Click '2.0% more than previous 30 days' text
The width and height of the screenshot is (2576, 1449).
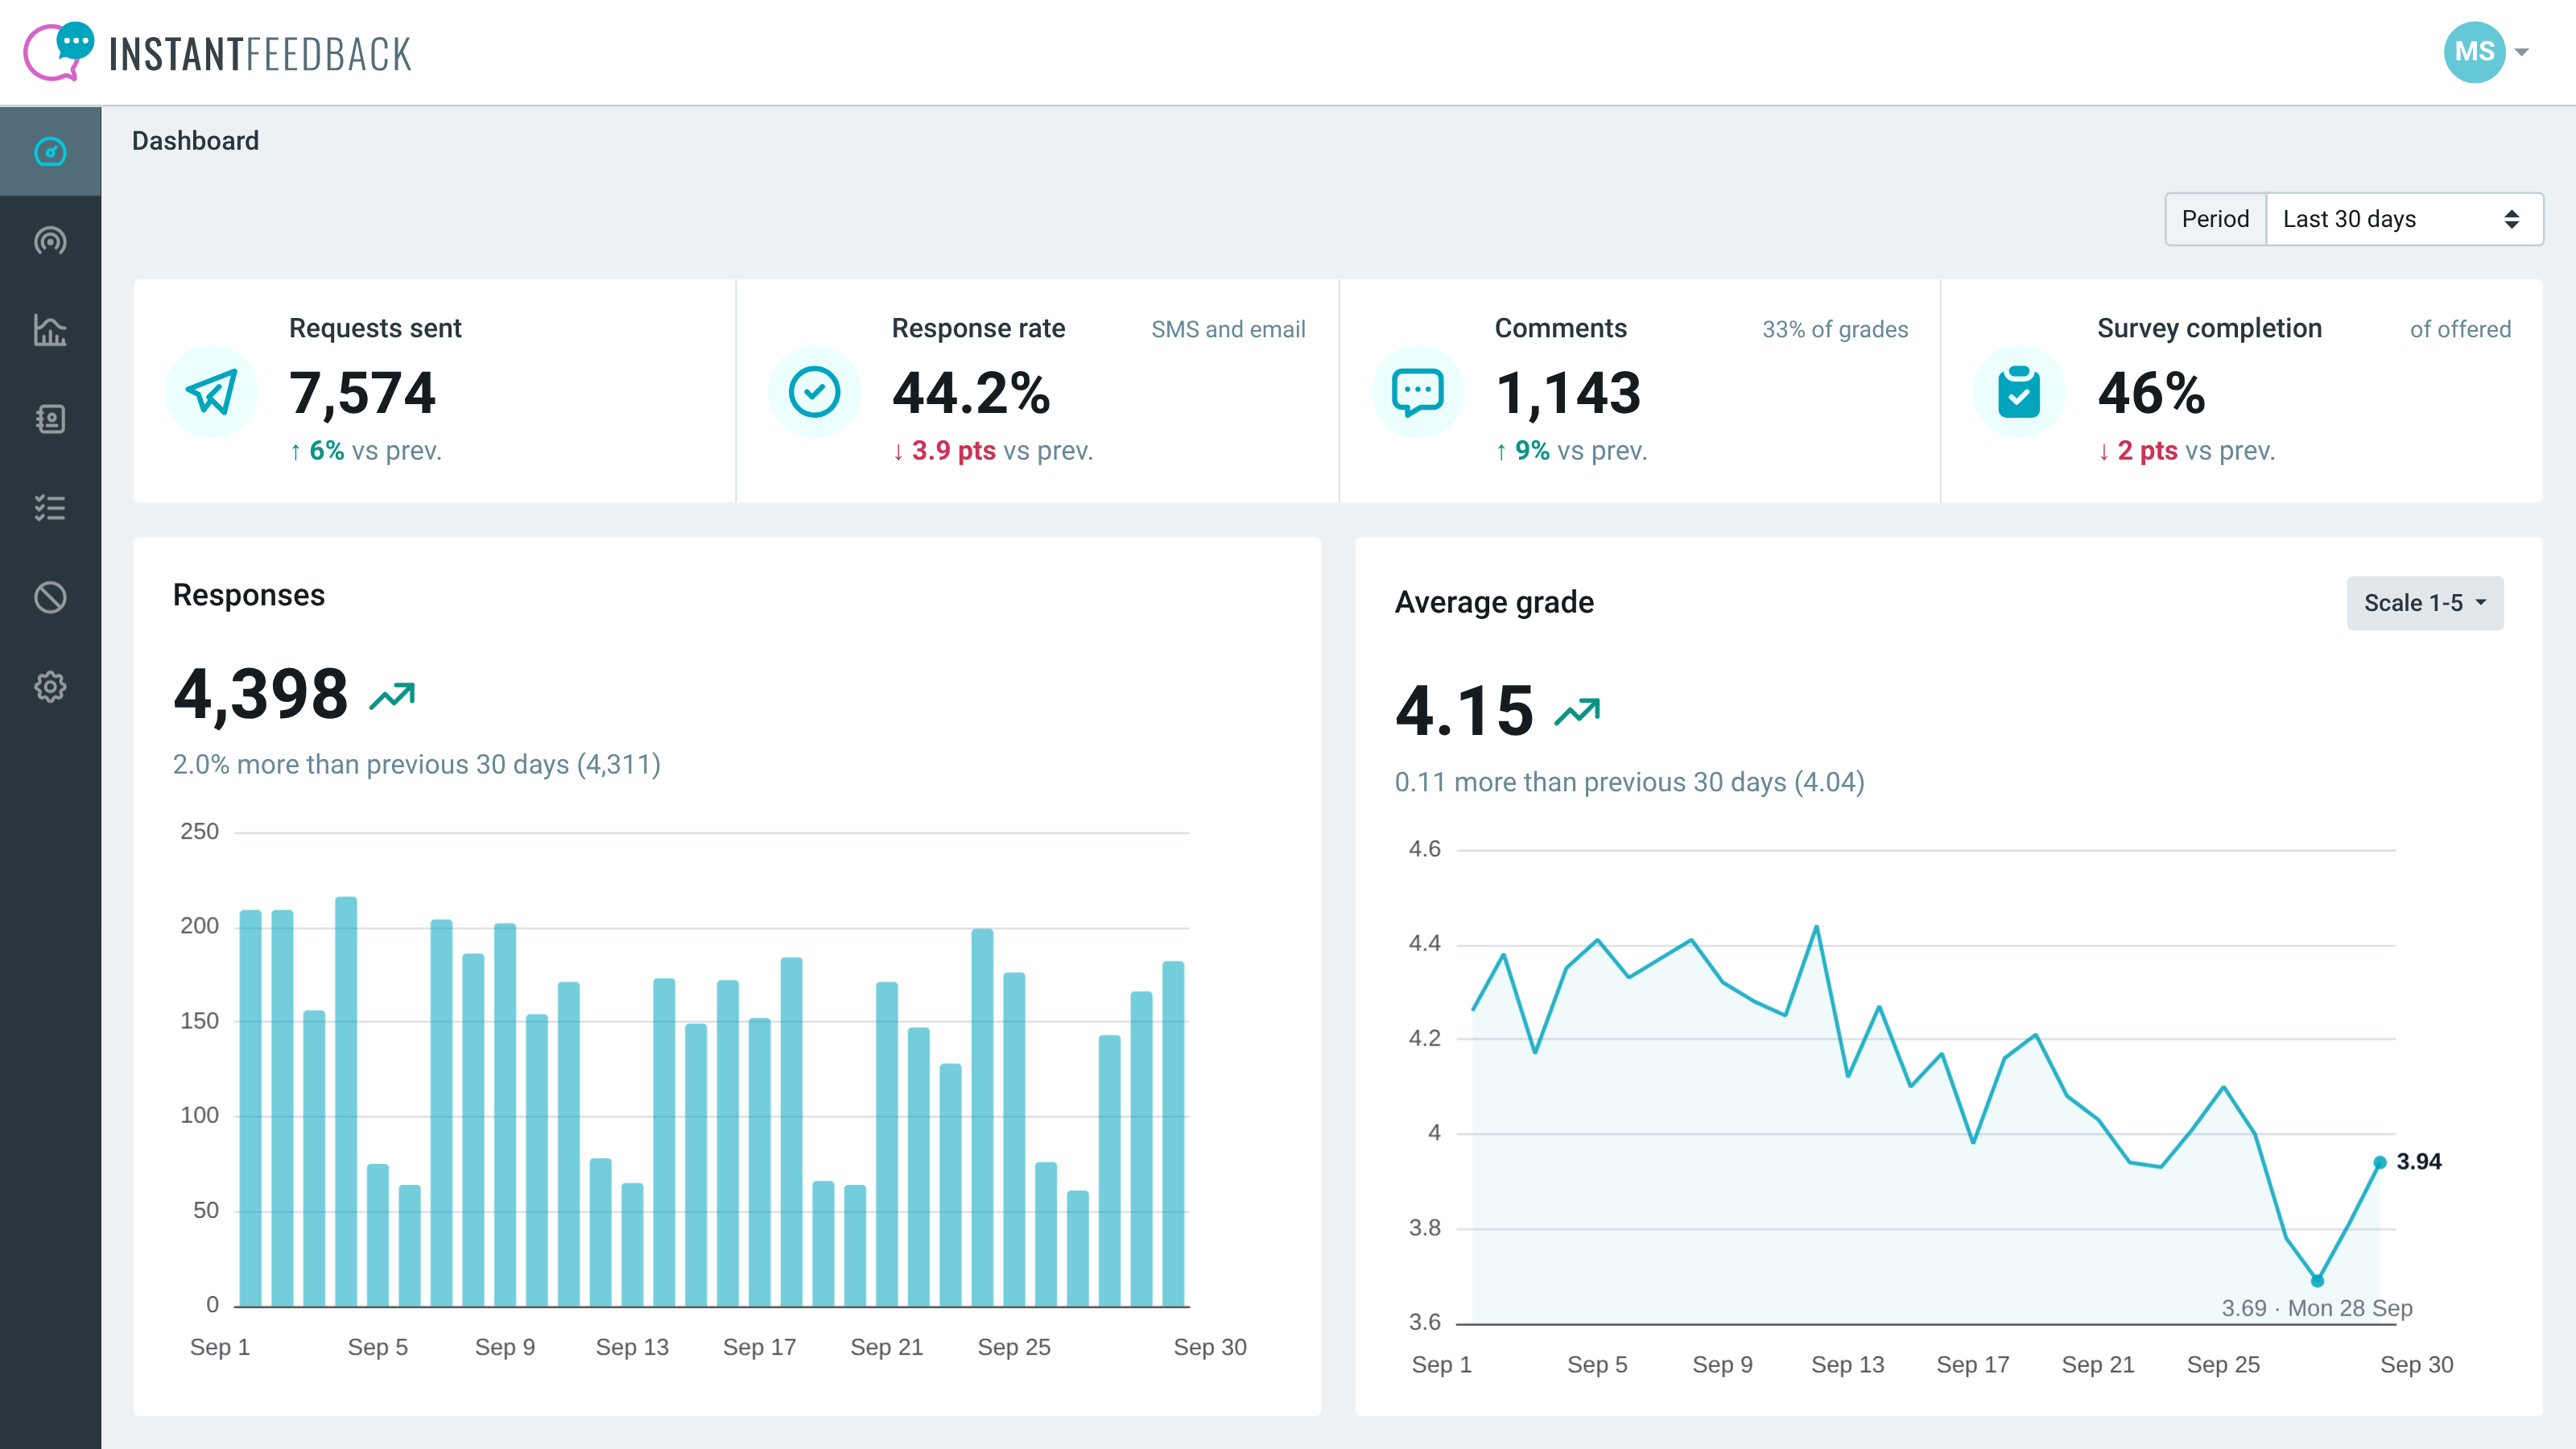coord(417,764)
